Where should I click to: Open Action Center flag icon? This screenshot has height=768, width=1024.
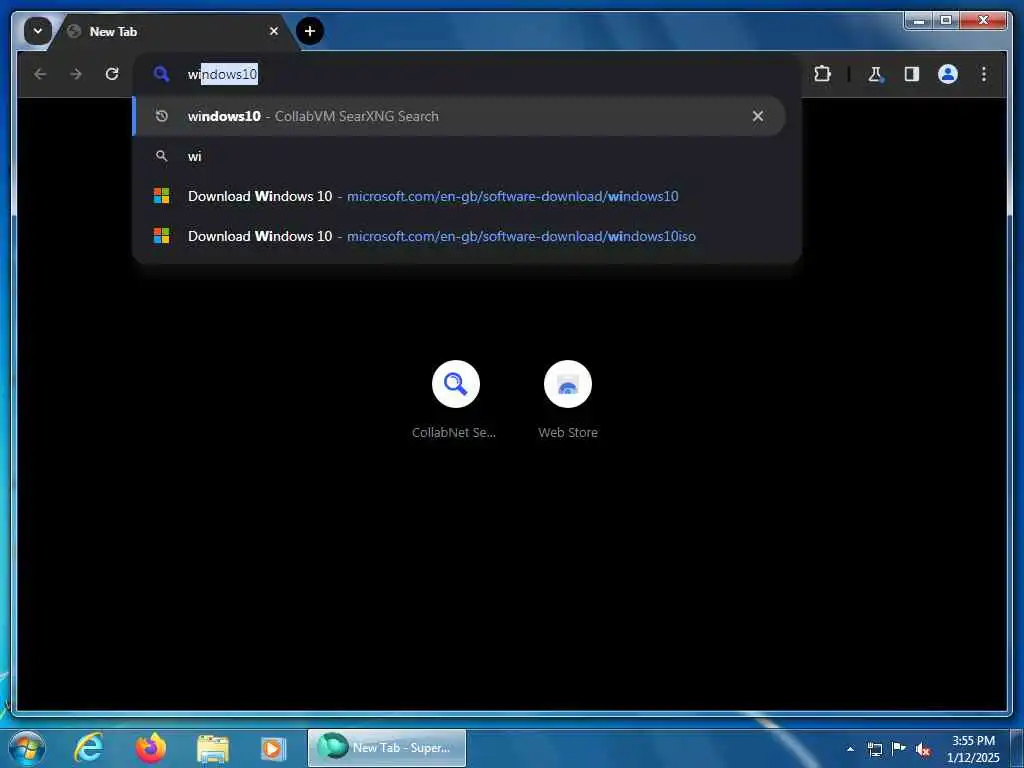point(899,748)
